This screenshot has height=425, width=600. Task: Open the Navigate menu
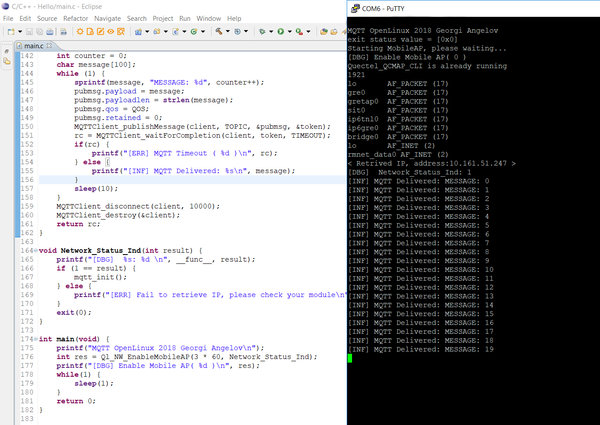point(108,18)
